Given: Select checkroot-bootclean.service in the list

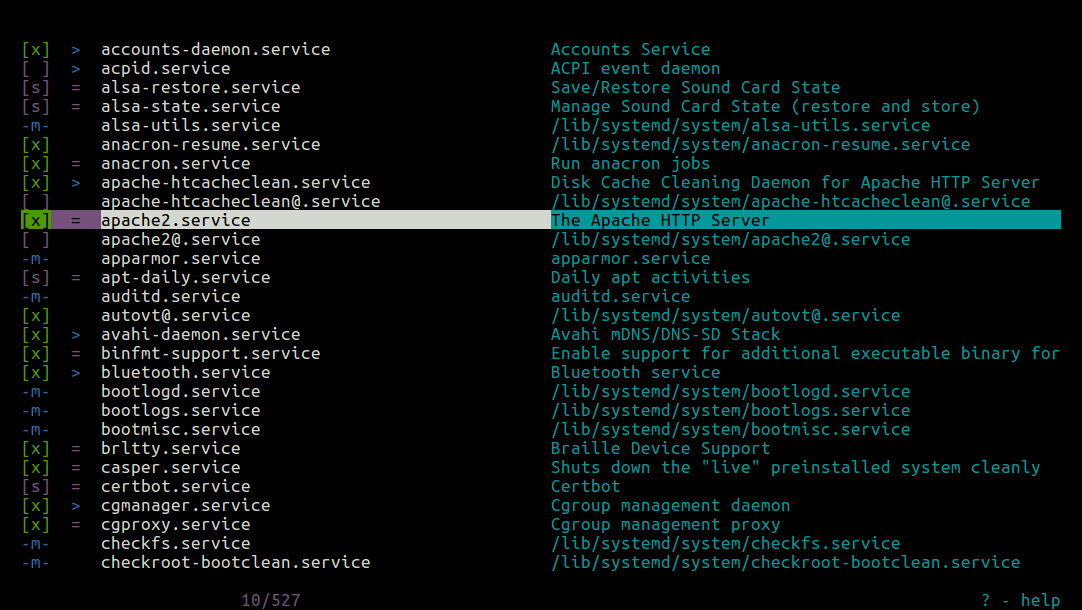Looking at the screenshot, I should [x=235, y=562].
